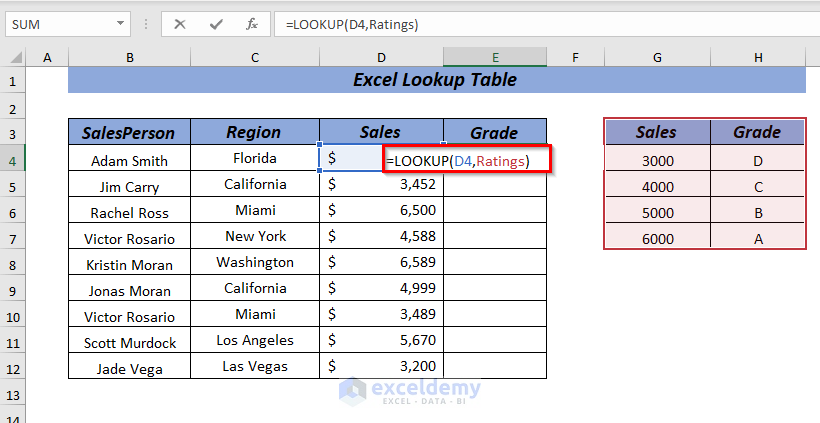
Task: Select column C header
Action: tap(255, 58)
